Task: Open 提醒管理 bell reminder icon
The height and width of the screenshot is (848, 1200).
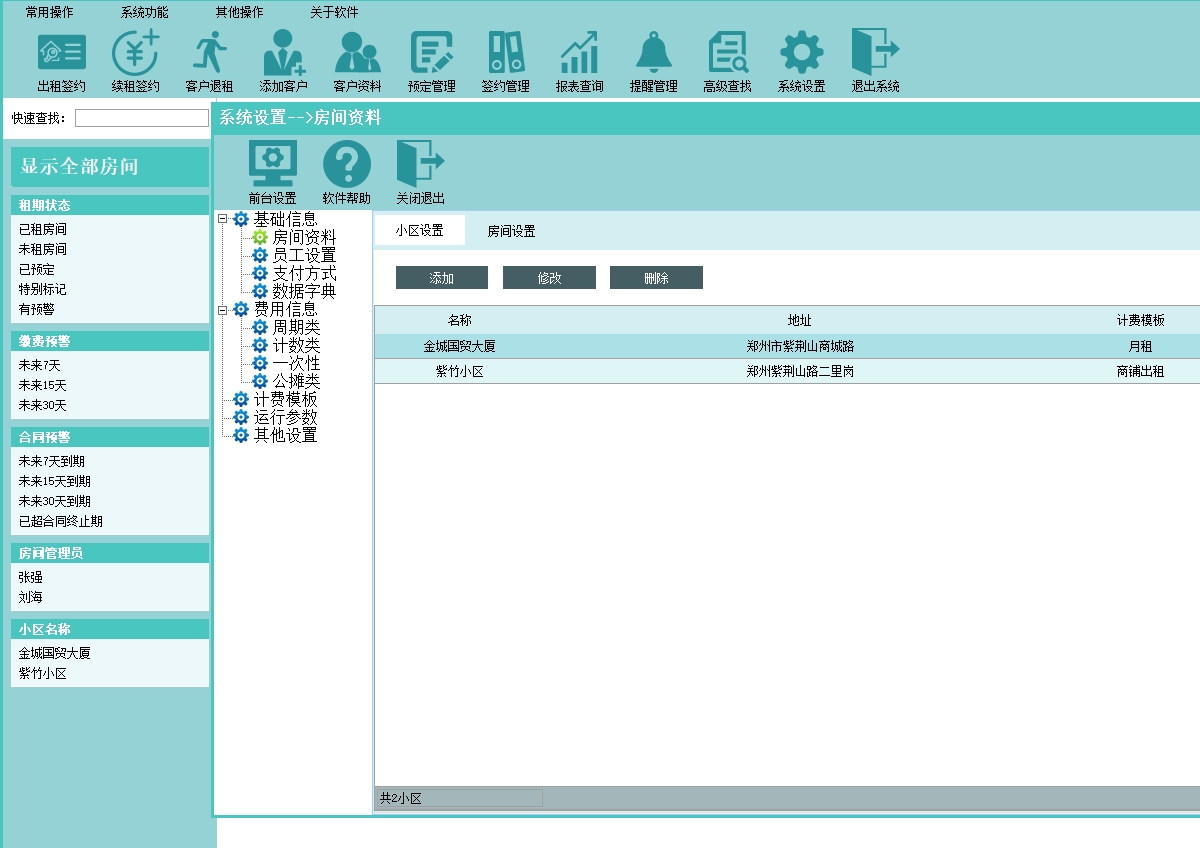Action: pos(654,53)
